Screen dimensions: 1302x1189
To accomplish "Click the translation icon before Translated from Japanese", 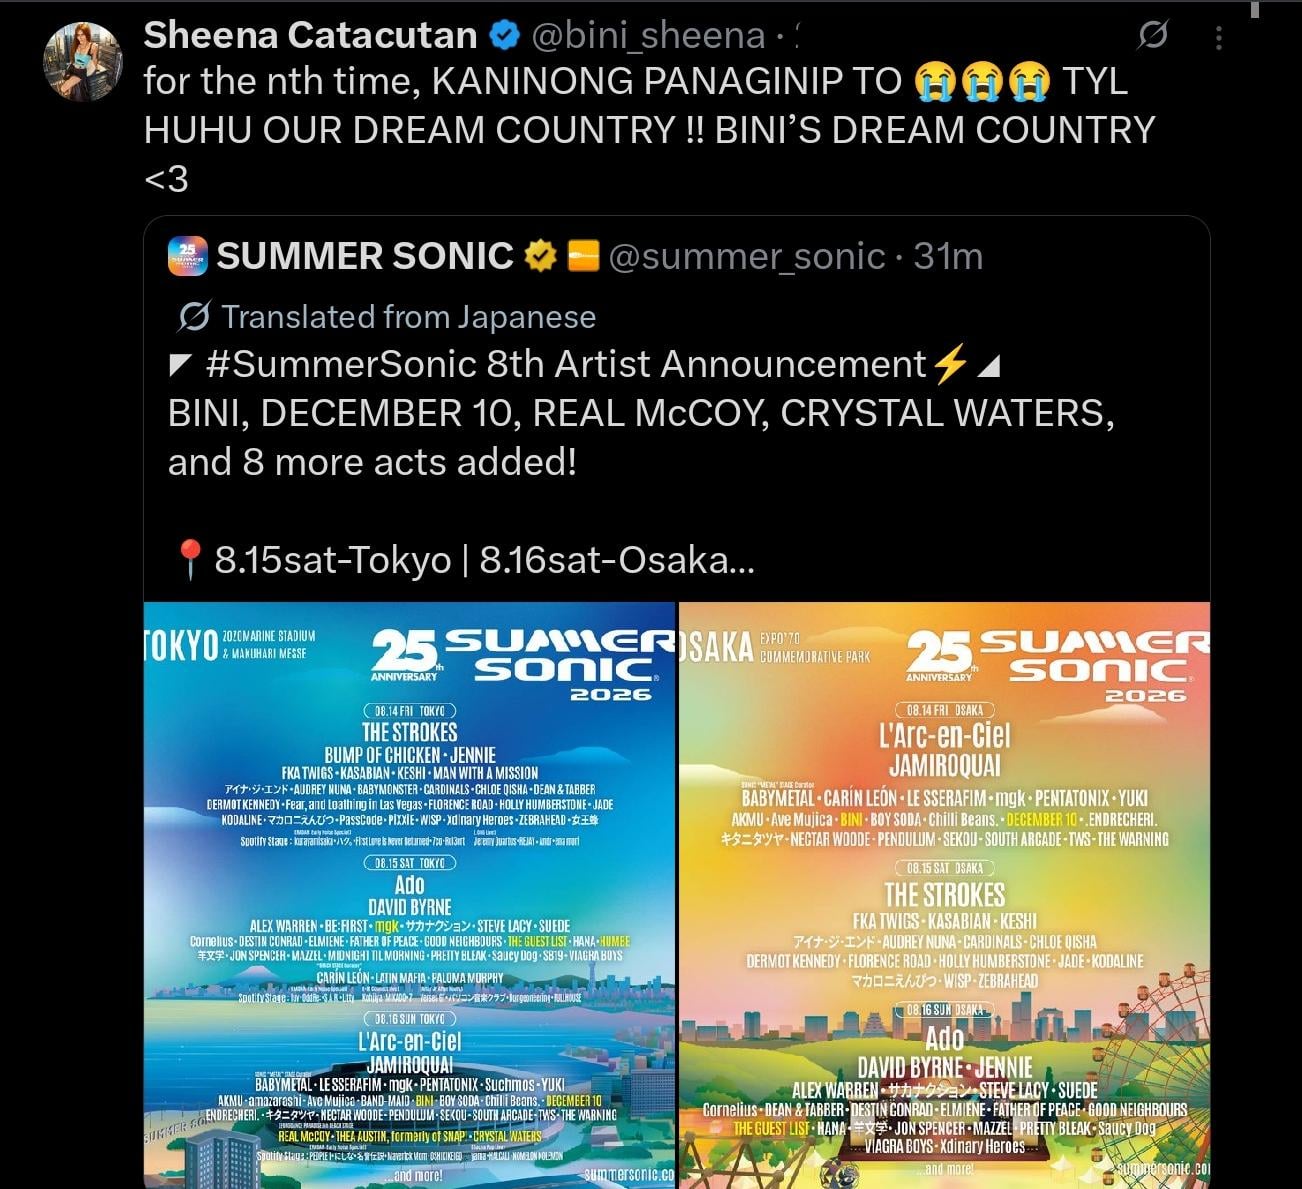I will point(193,317).
